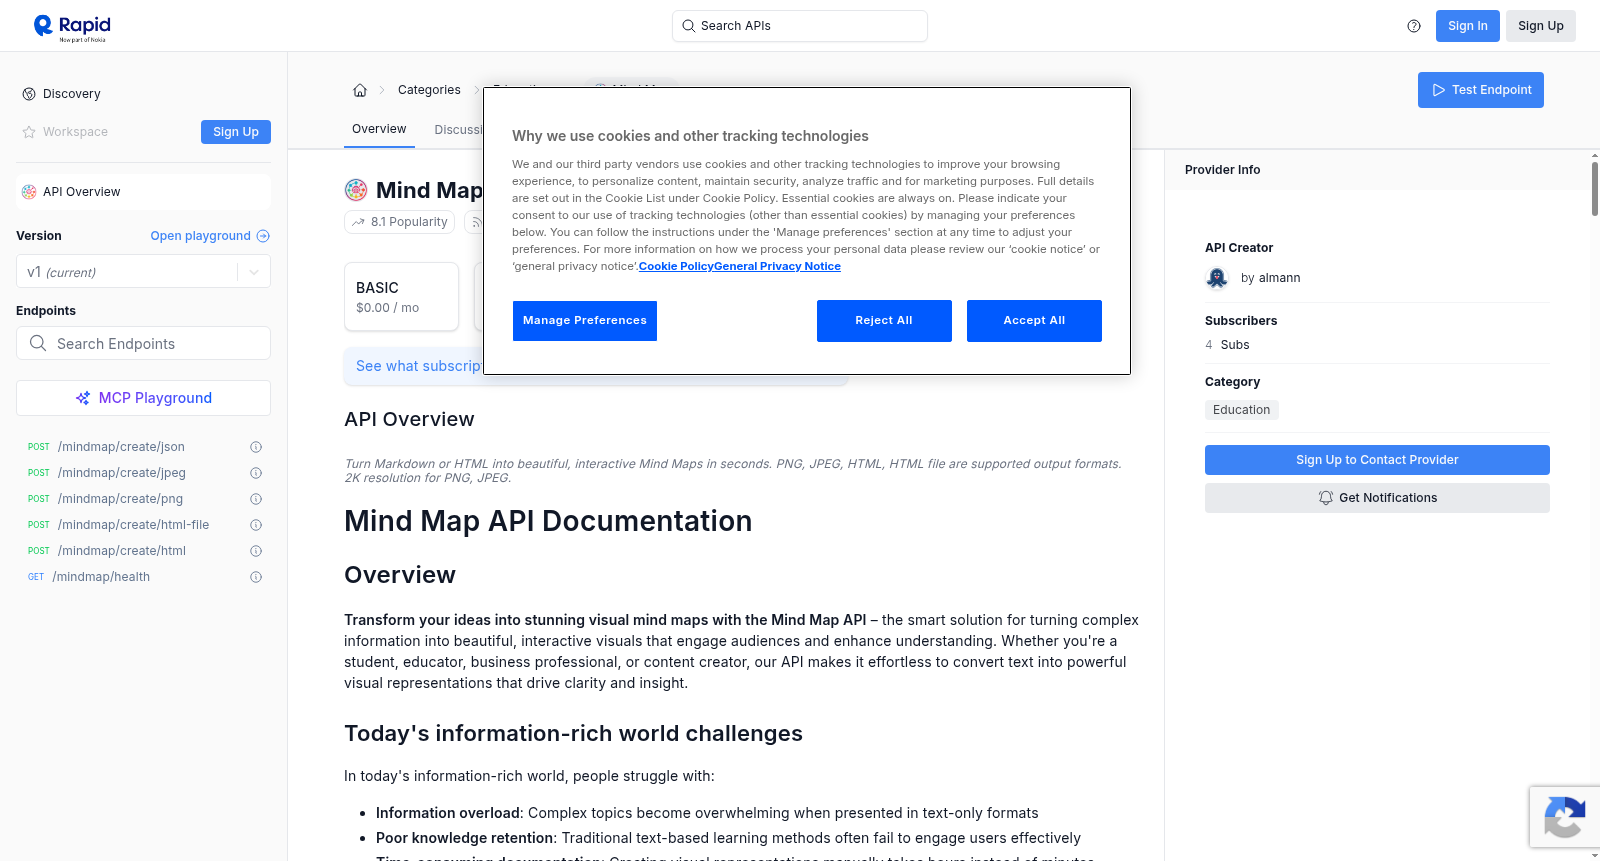The image size is (1600, 861).
Task: Click the Test Endpoint play icon
Action: (1439, 90)
